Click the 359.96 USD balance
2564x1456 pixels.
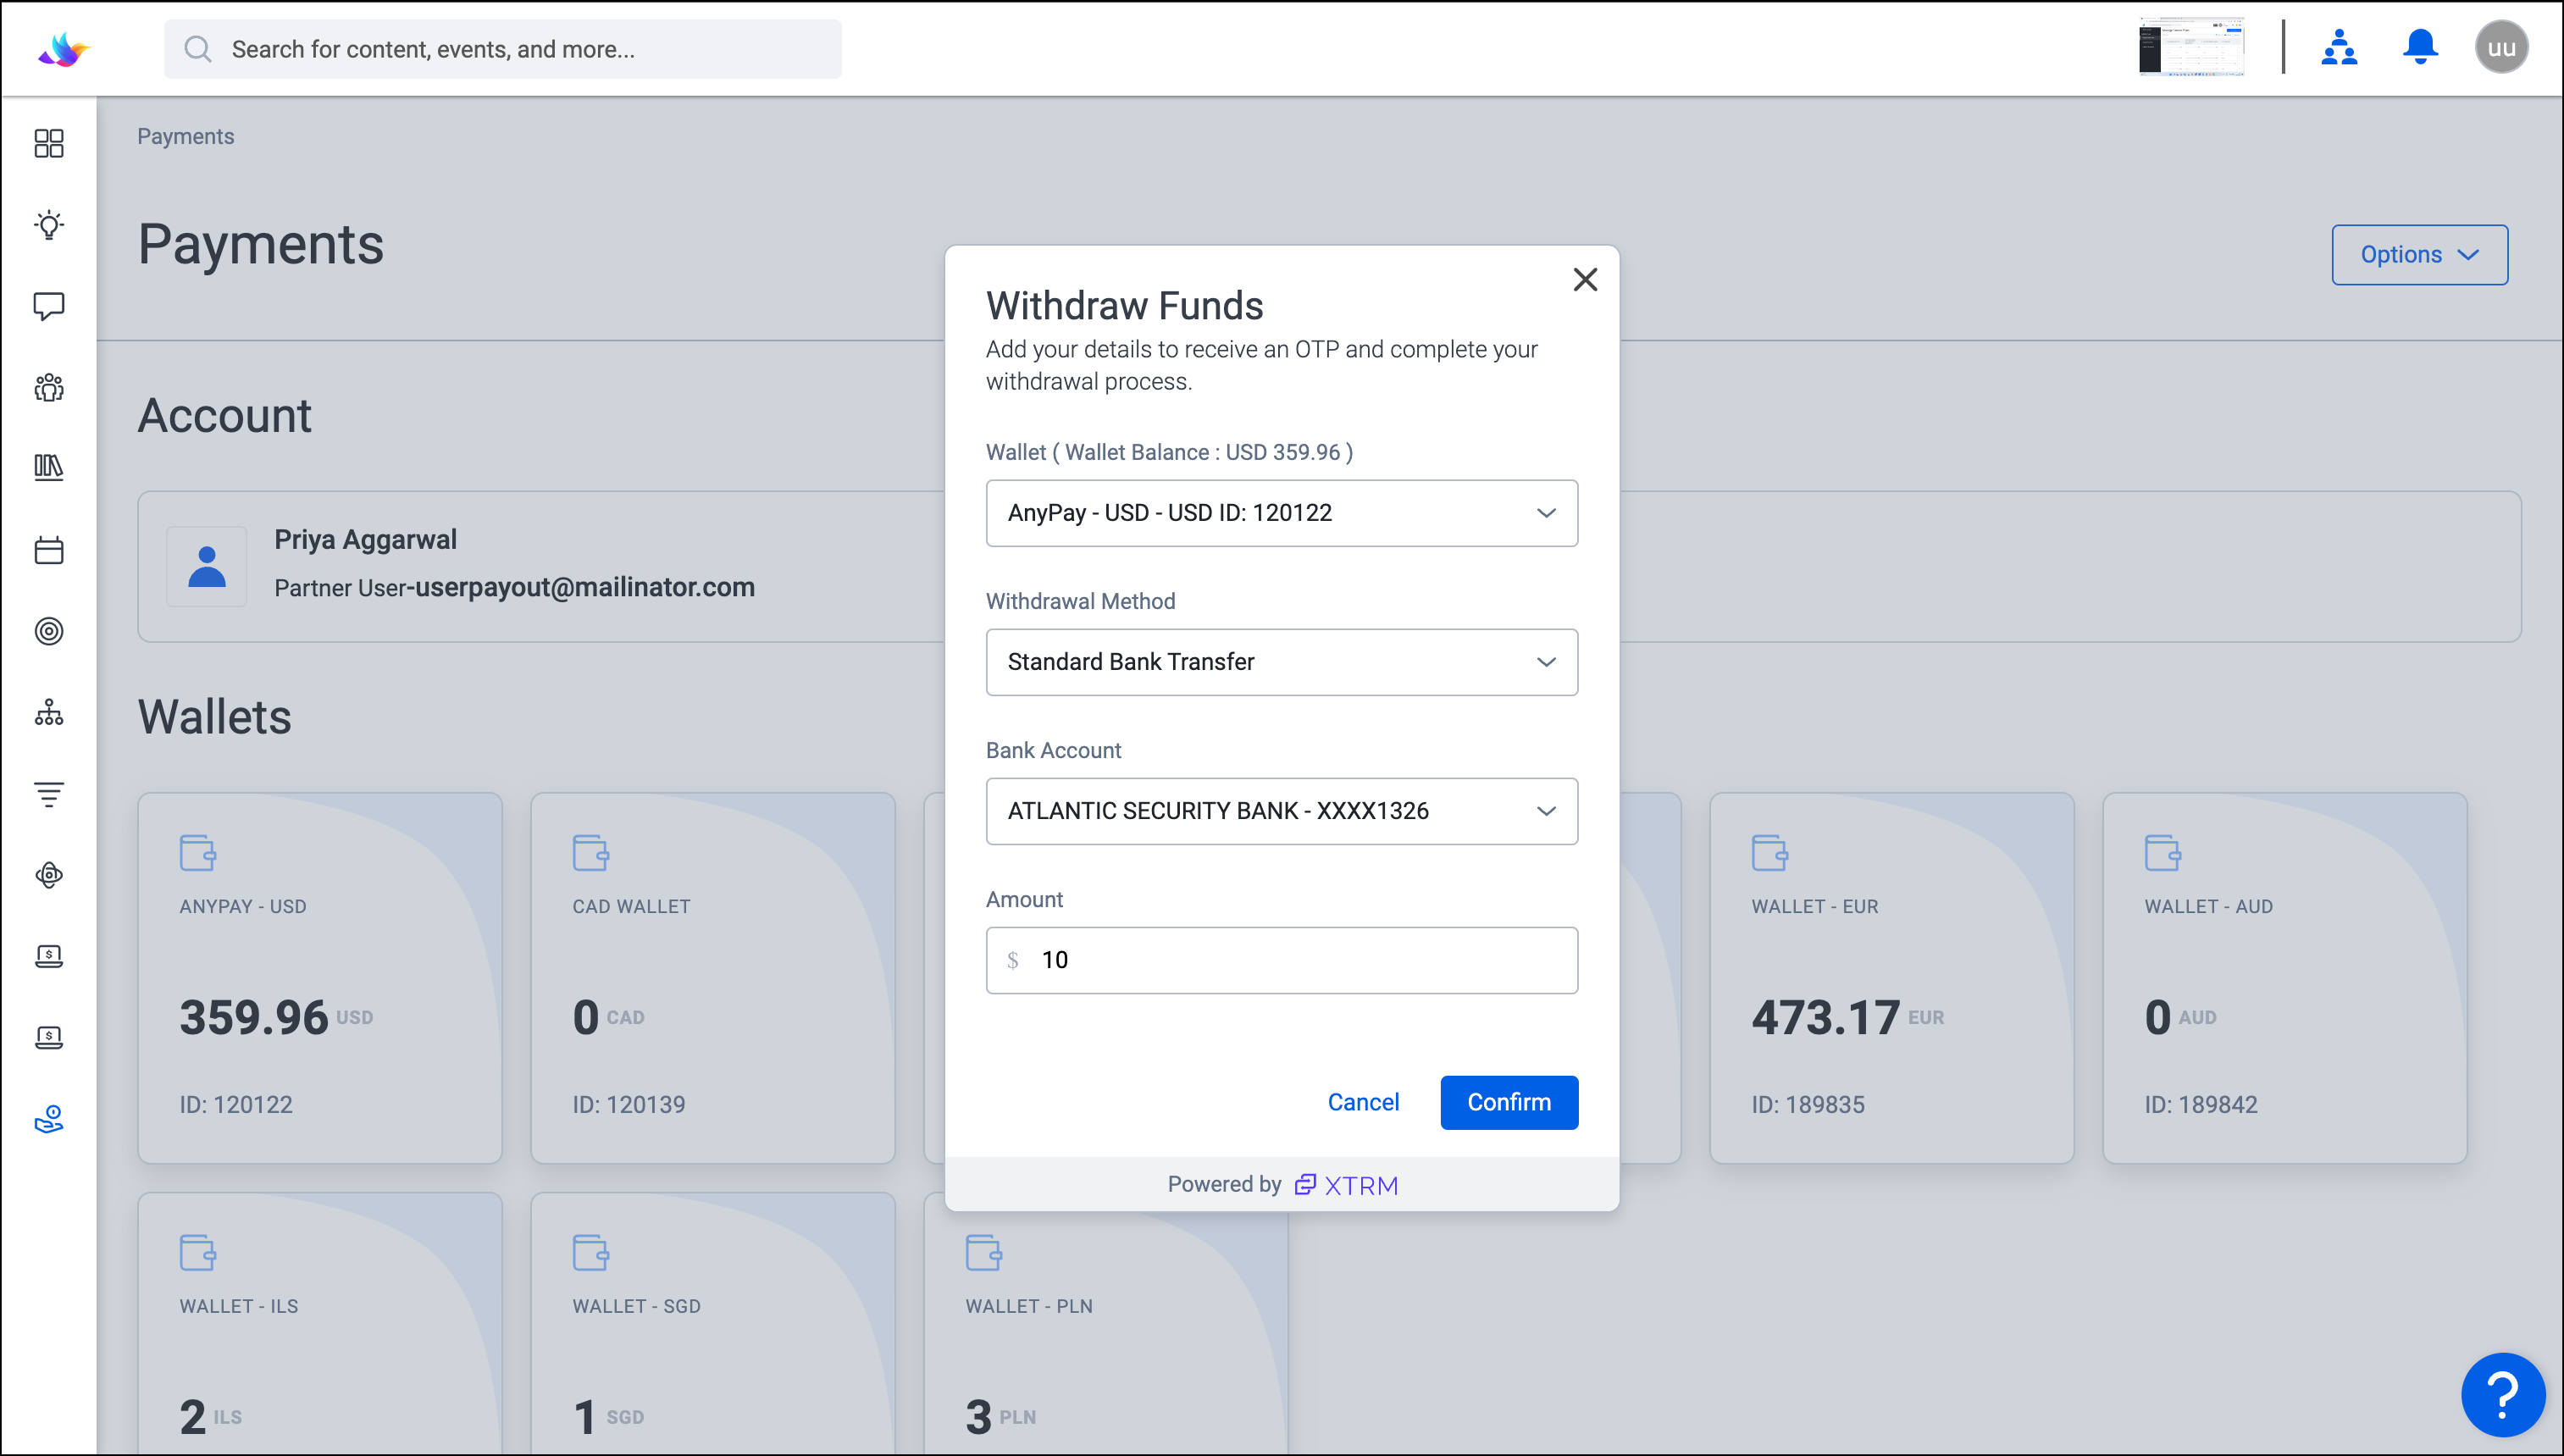click(276, 1018)
